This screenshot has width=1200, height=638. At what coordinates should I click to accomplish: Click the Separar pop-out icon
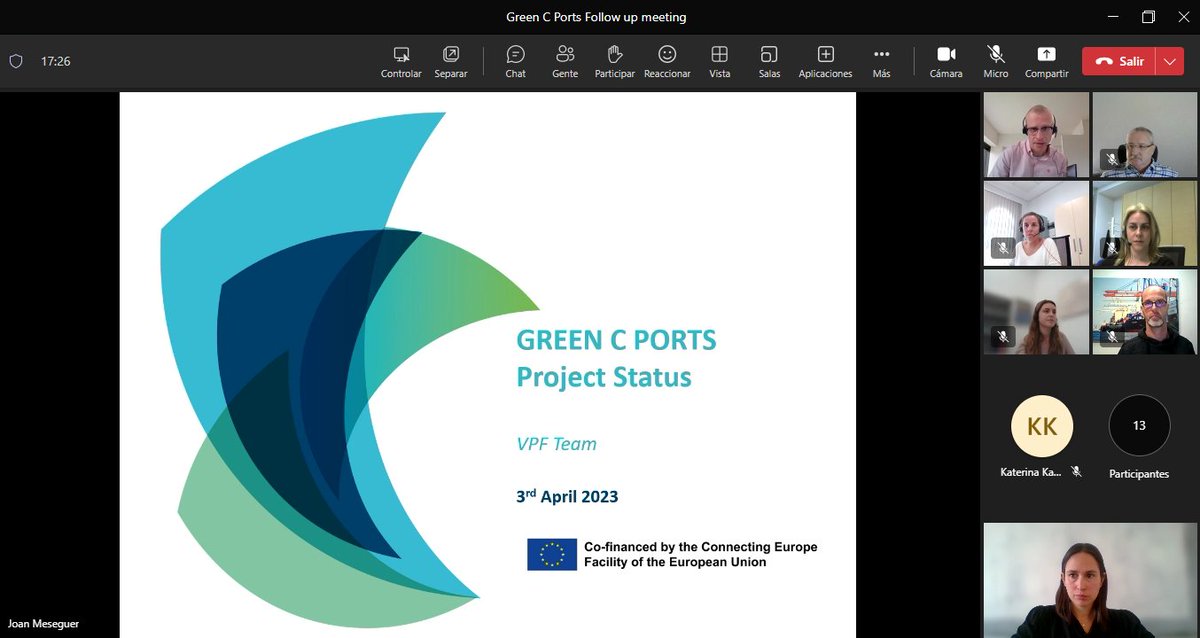coord(451,54)
